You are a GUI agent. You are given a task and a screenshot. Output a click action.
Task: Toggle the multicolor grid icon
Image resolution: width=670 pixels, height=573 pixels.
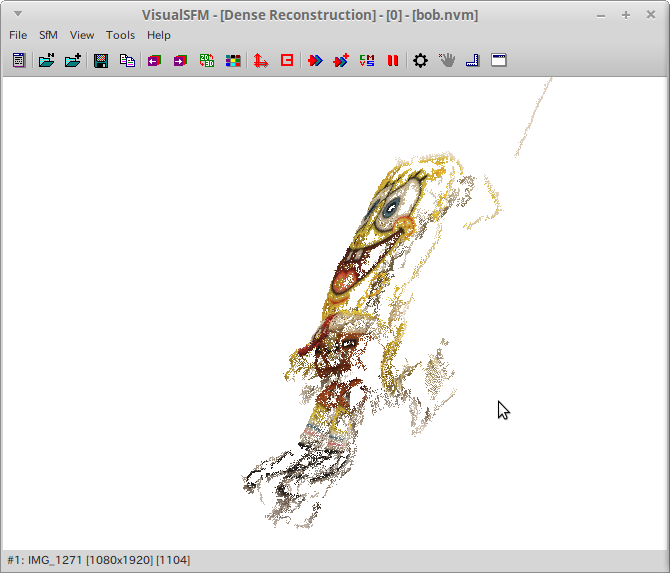[233, 61]
